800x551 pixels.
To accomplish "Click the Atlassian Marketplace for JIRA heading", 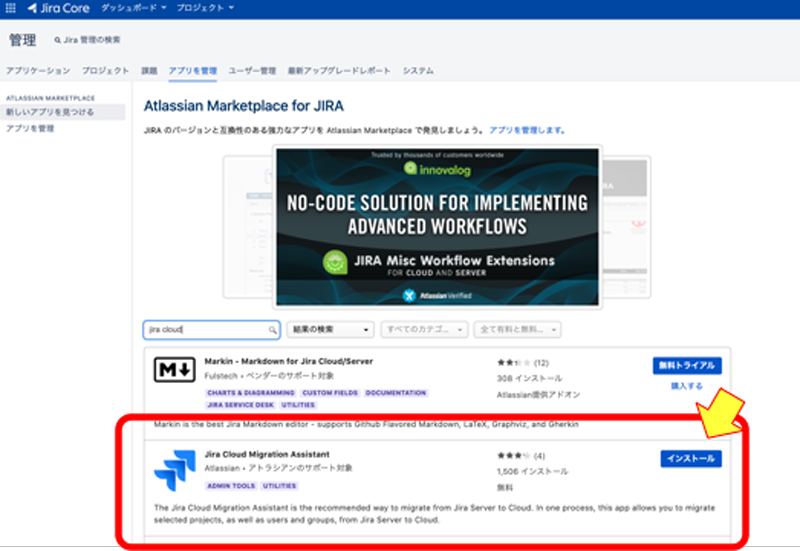I will pos(243,106).
